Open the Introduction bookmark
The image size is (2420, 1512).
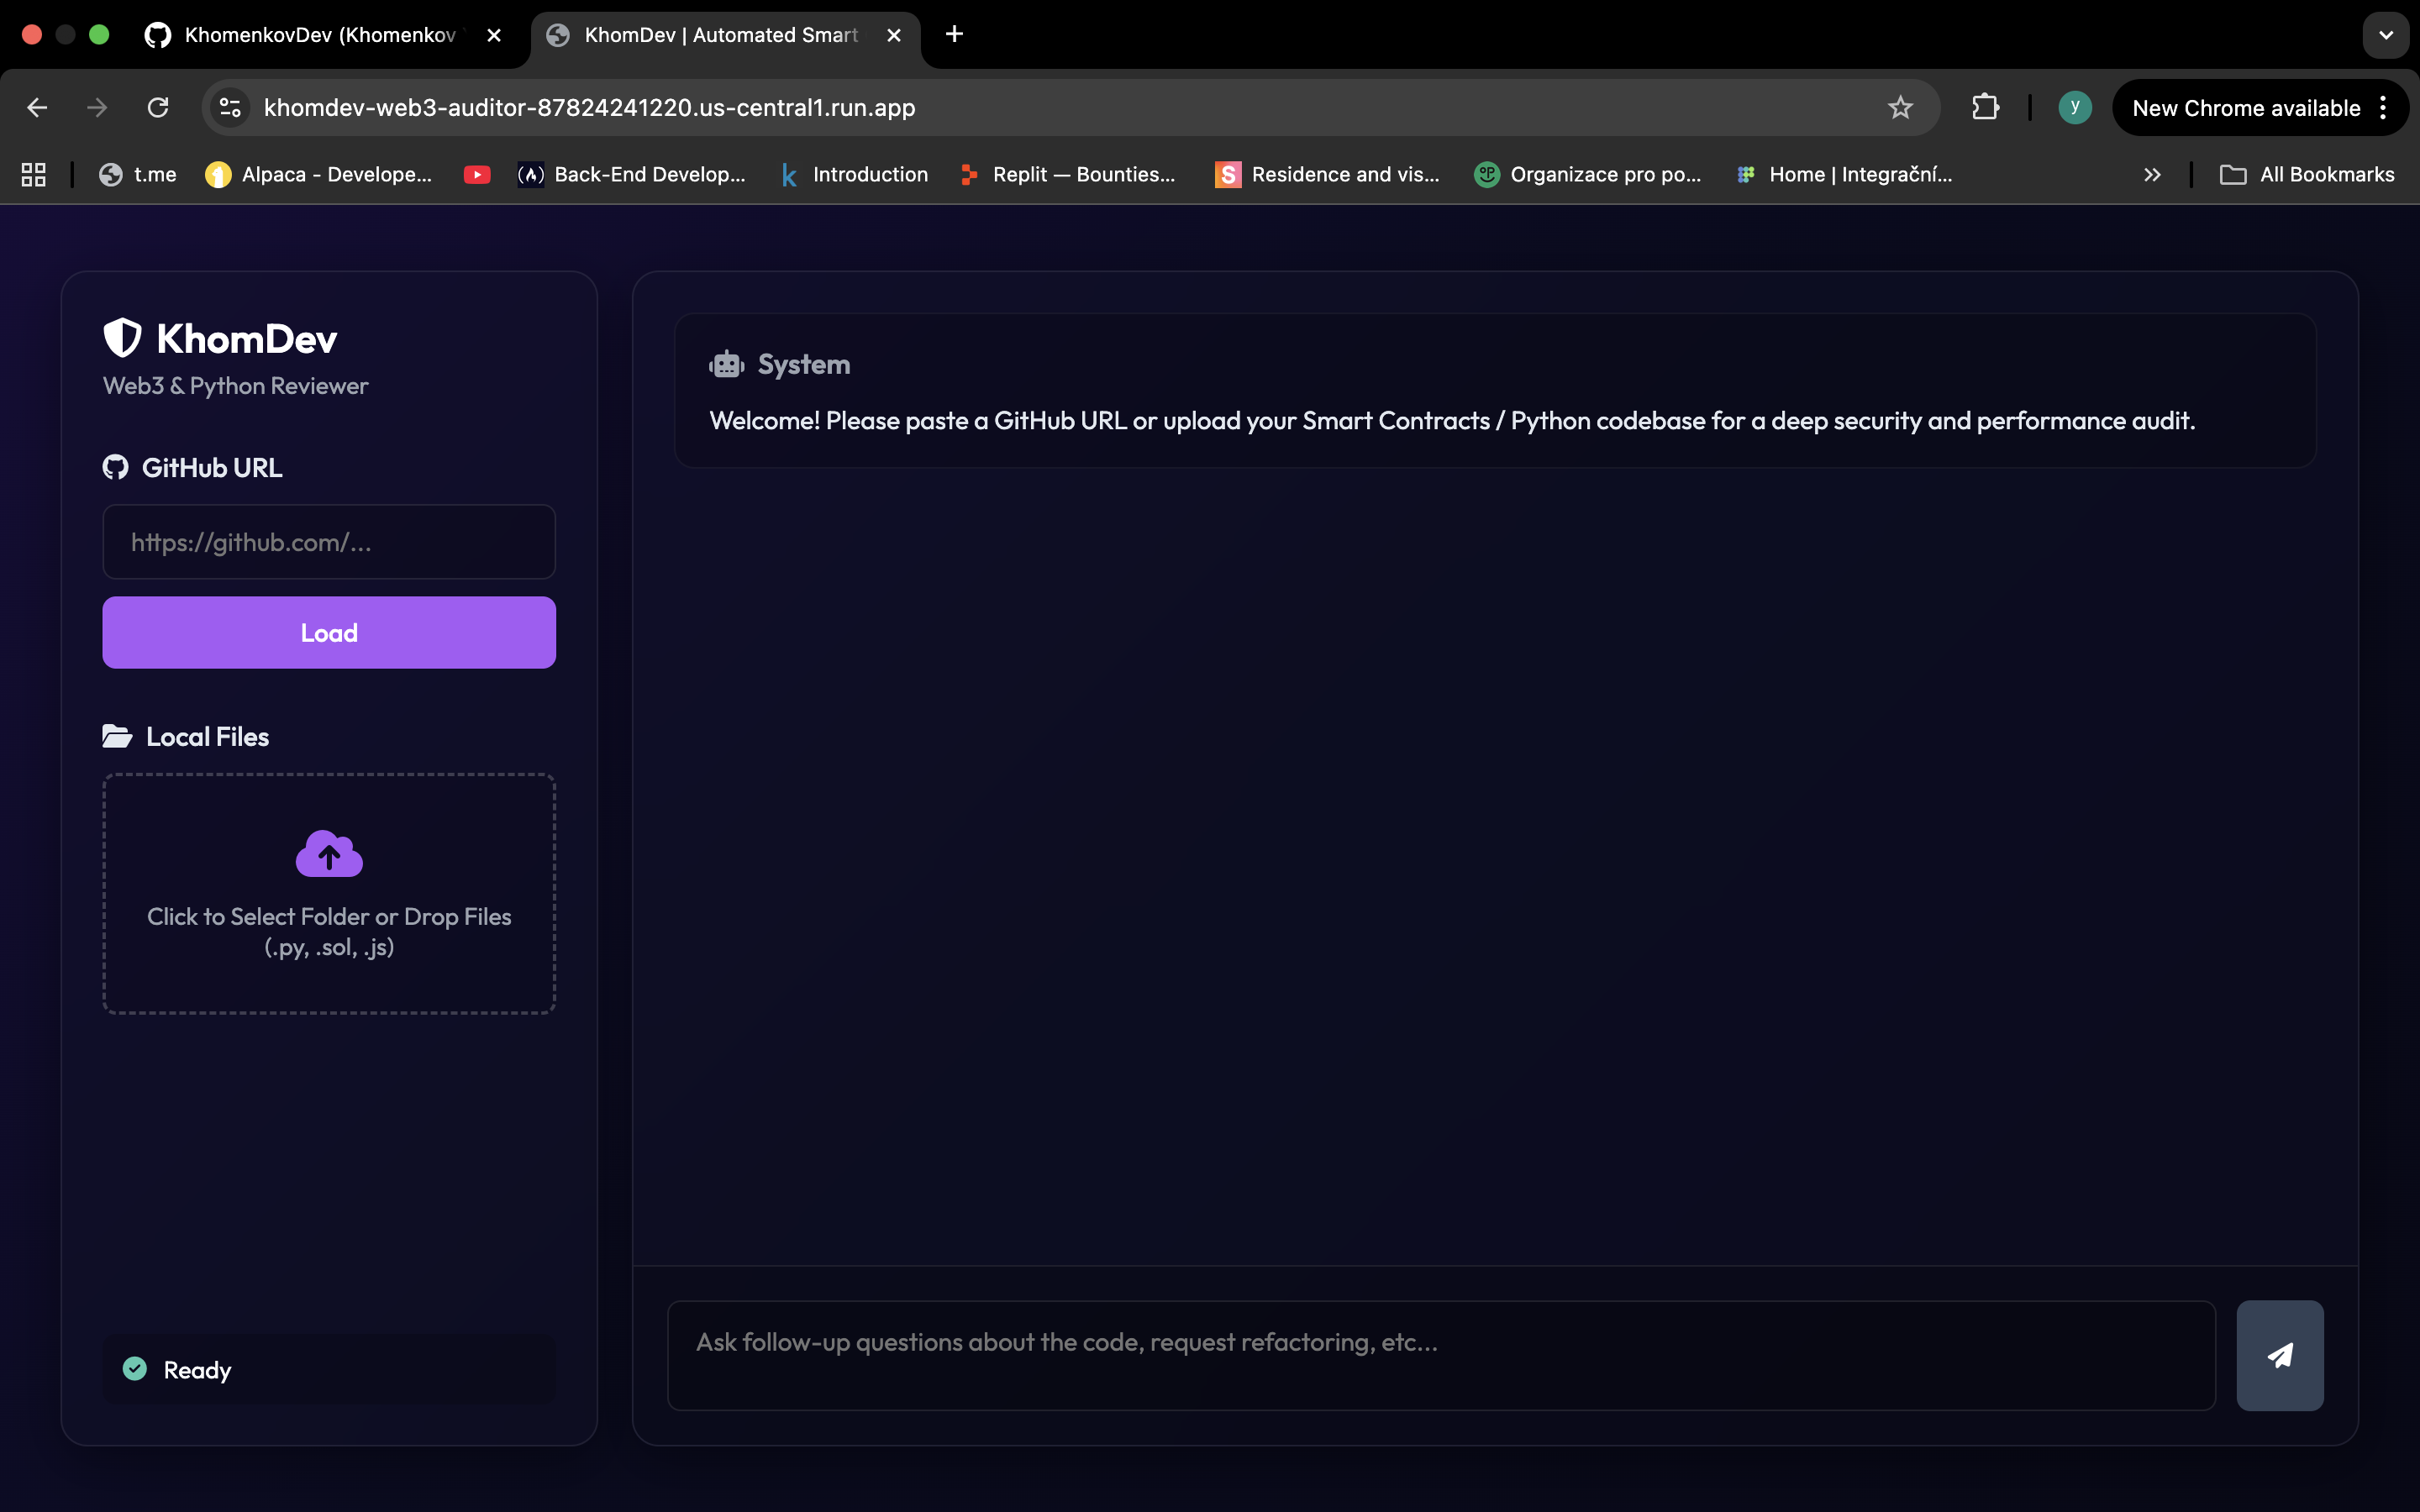pos(854,174)
